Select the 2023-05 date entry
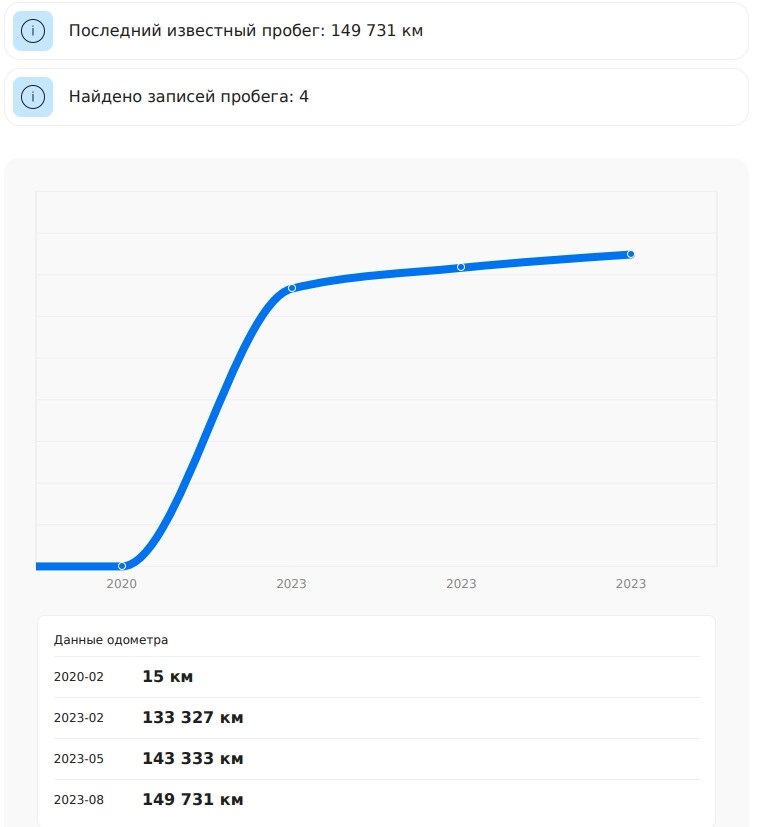 tap(79, 759)
